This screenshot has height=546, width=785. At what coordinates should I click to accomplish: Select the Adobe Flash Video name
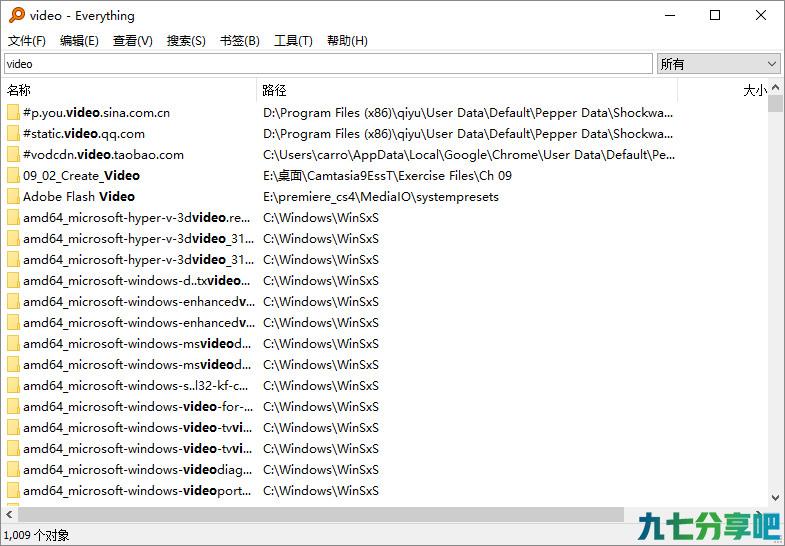point(79,197)
